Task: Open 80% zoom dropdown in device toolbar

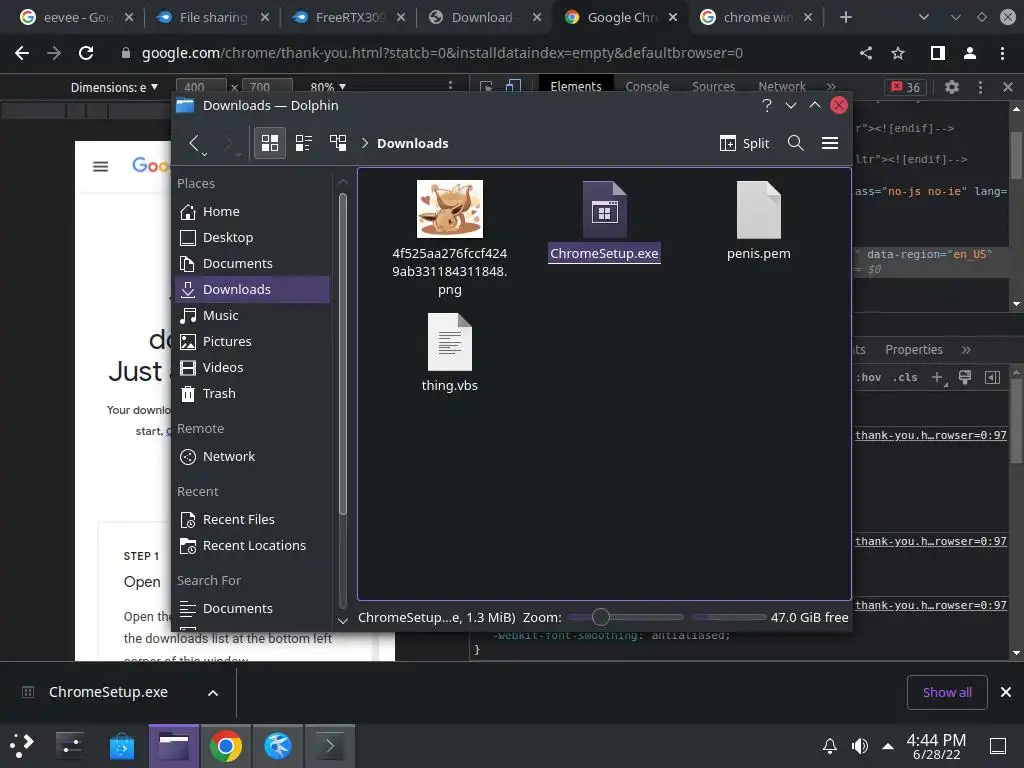Action: [x=328, y=87]
